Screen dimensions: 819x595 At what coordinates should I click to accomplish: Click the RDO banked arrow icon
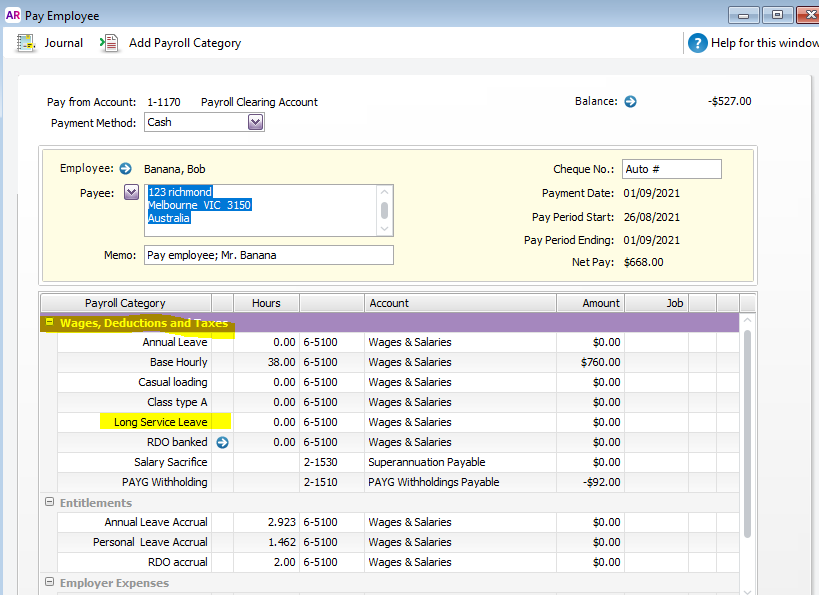click(222, 442)
